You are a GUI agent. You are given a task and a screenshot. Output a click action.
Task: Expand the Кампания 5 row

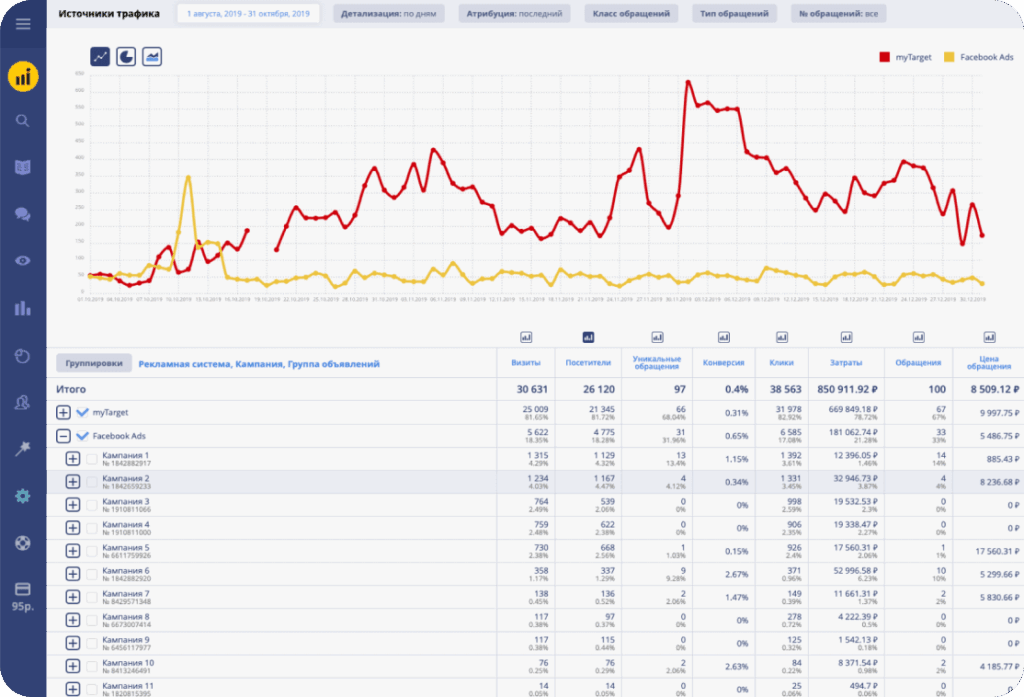point(72,551)
